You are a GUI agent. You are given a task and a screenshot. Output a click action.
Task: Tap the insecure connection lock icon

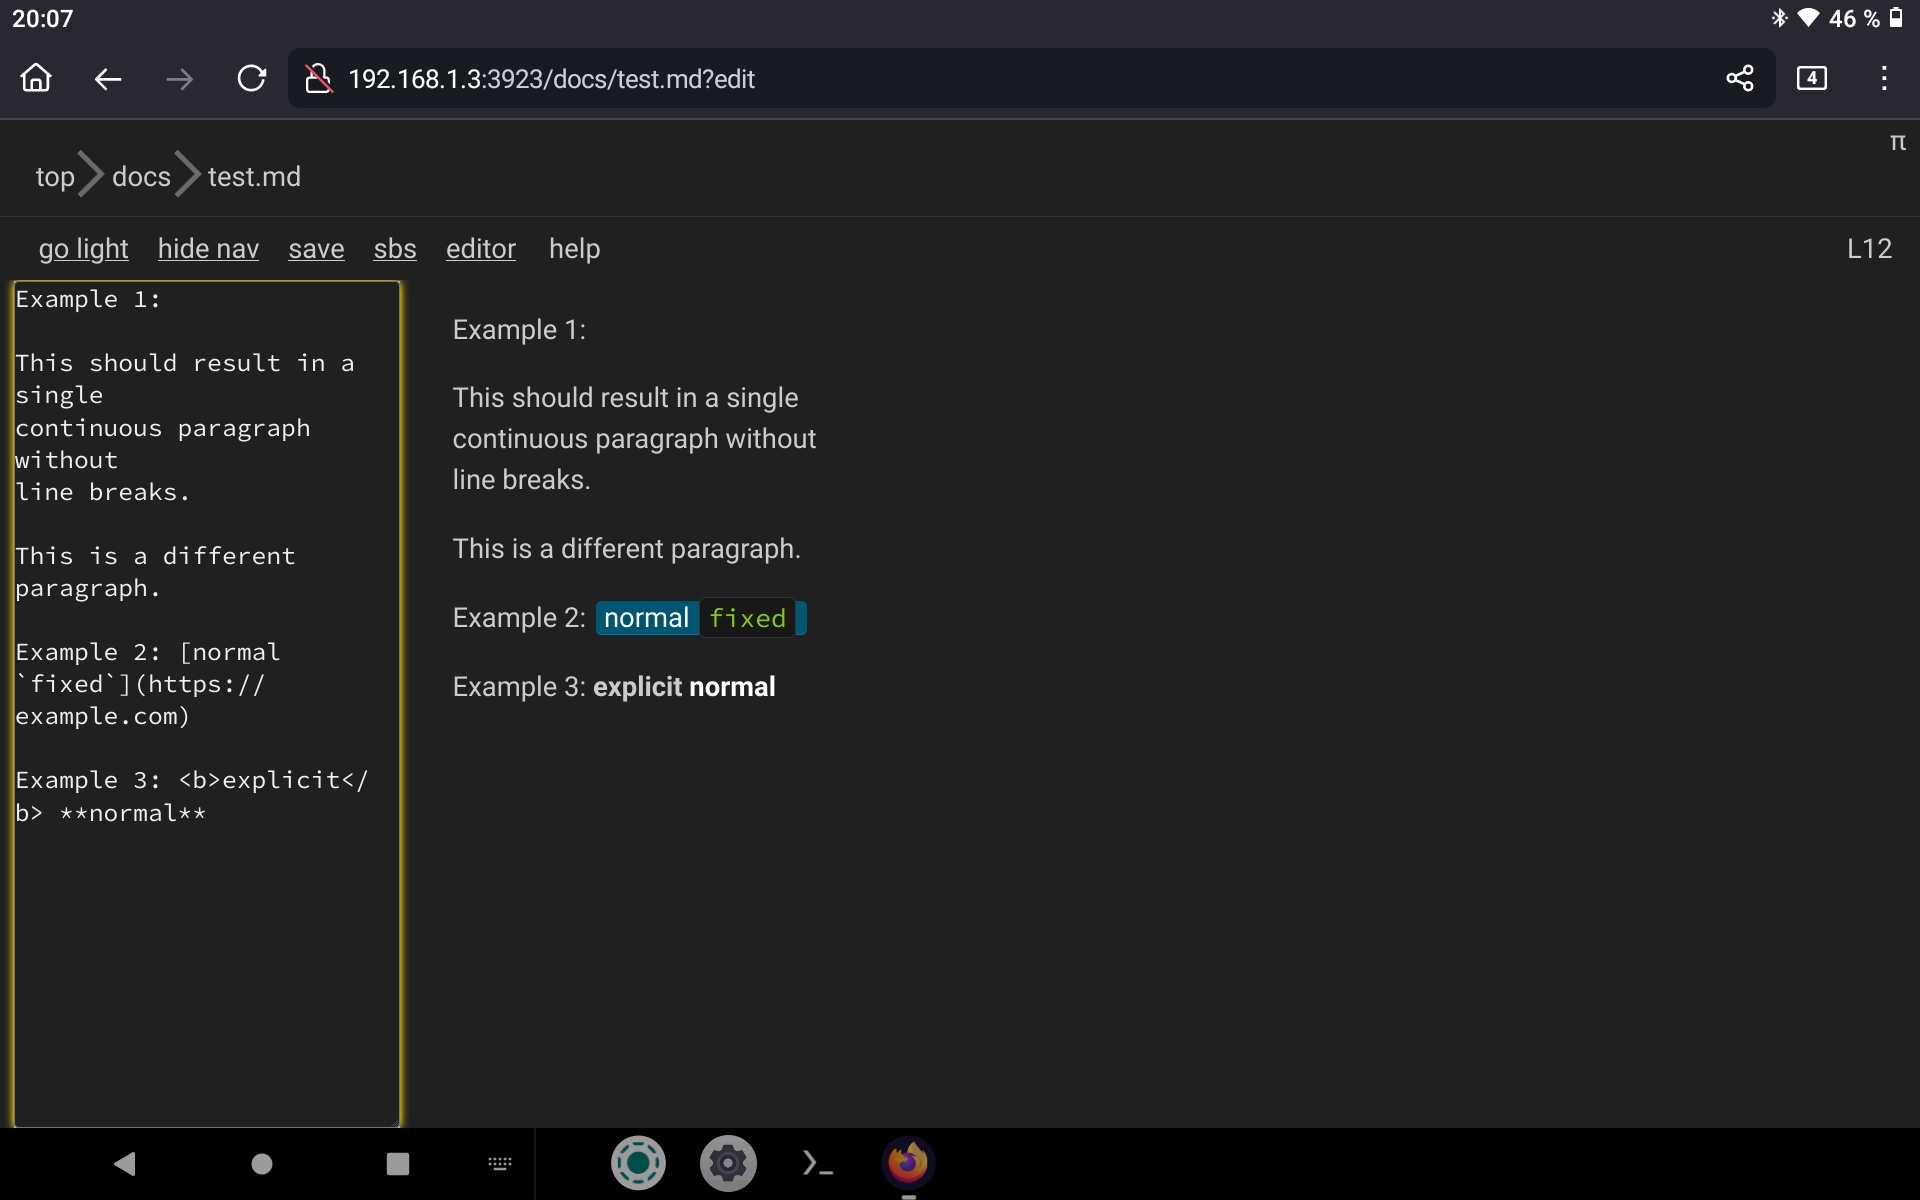point(318,78)
